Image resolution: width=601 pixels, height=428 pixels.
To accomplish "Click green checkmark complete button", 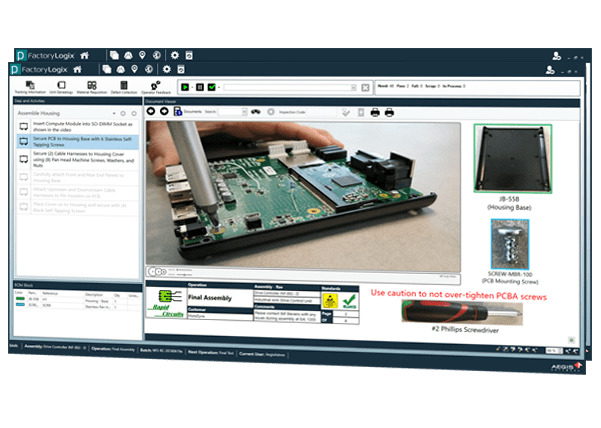I will click(x=213, y=88).
